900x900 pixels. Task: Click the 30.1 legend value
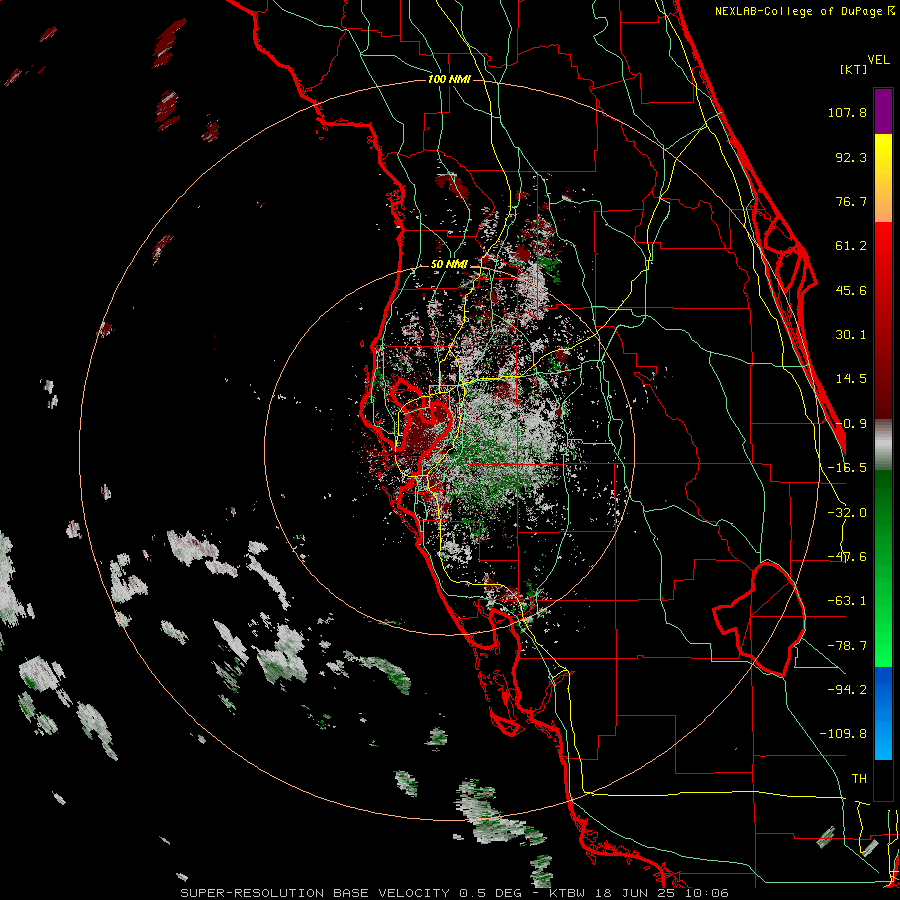pyautogui.click(x=851, y=335)
